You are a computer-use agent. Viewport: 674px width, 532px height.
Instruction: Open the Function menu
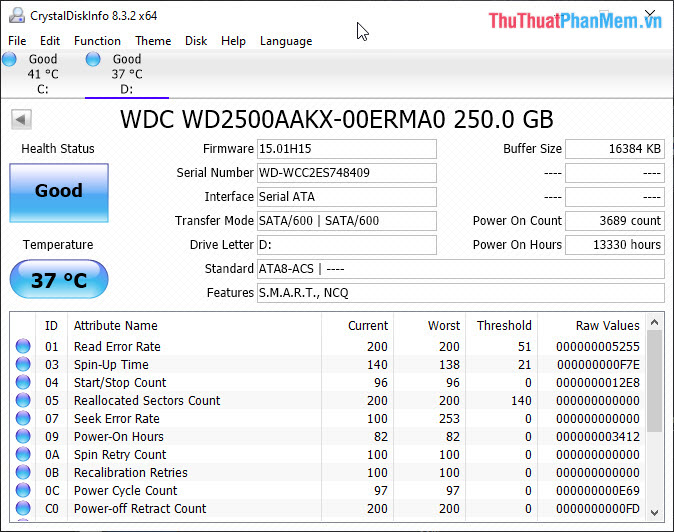97,41
